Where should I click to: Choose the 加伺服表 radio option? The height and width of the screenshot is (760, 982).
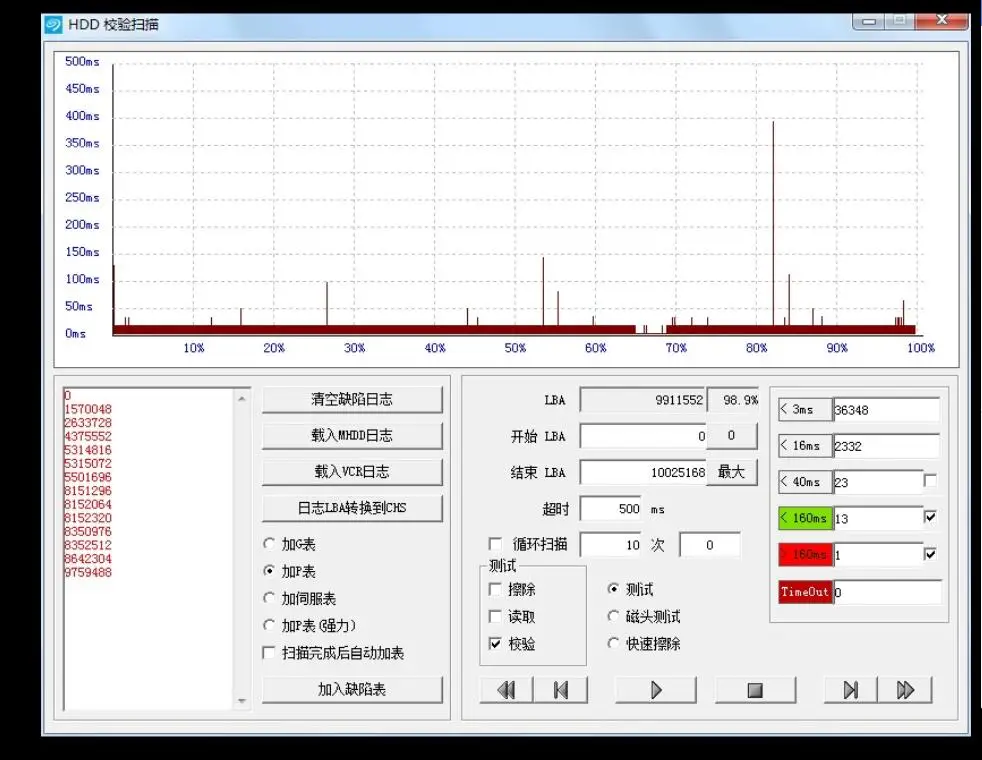pyautogui.click(x=269, y=598)
